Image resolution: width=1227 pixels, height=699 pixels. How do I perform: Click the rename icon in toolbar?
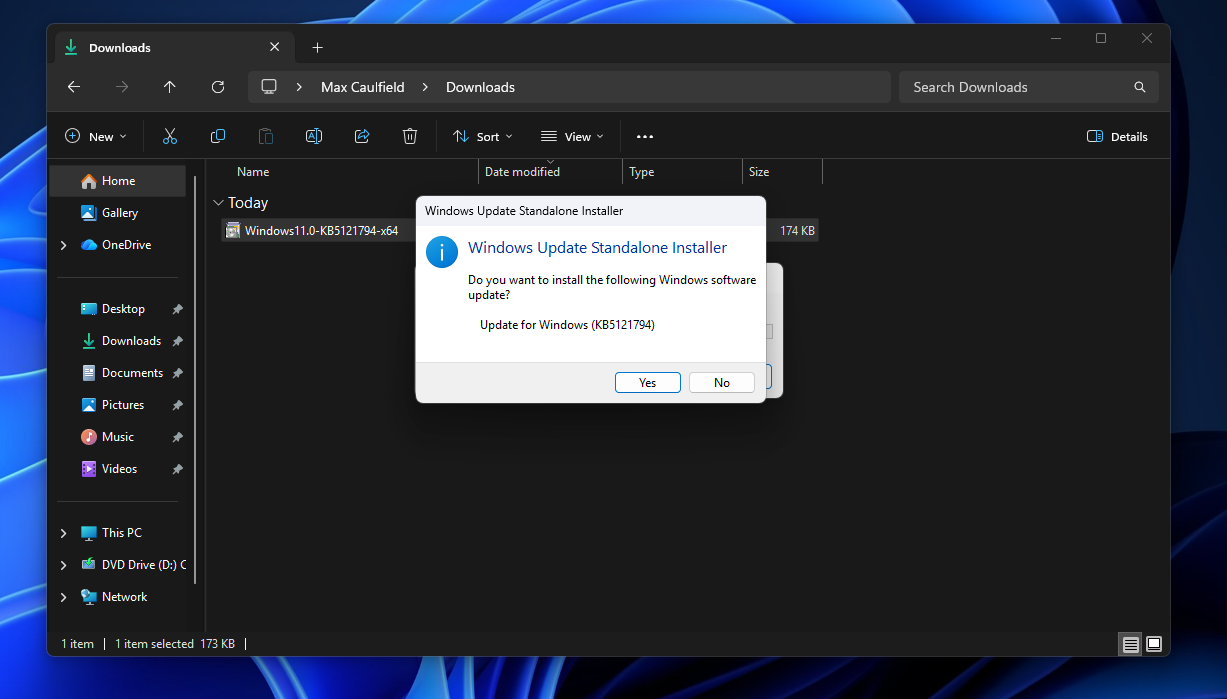[314, 136]
